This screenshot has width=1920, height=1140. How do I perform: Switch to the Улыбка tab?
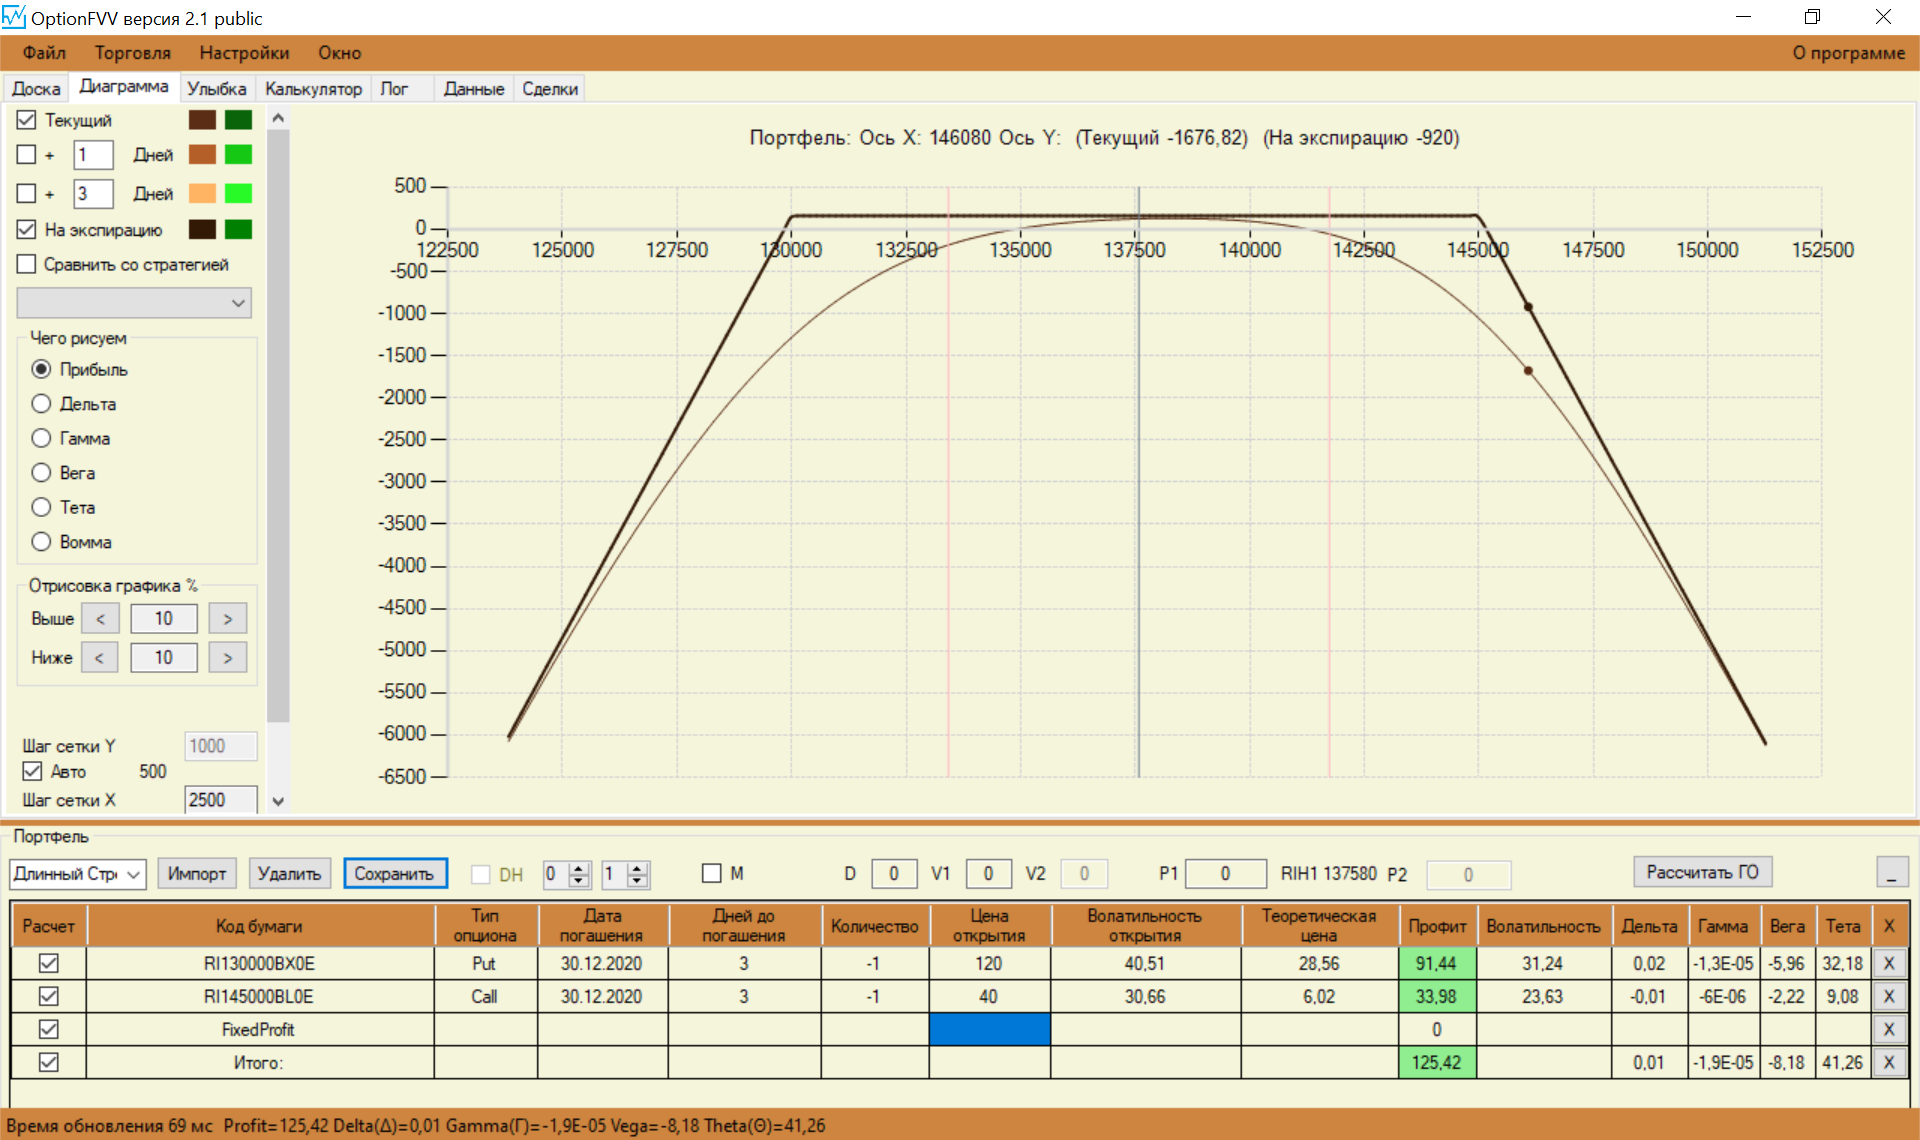(216, 89)
